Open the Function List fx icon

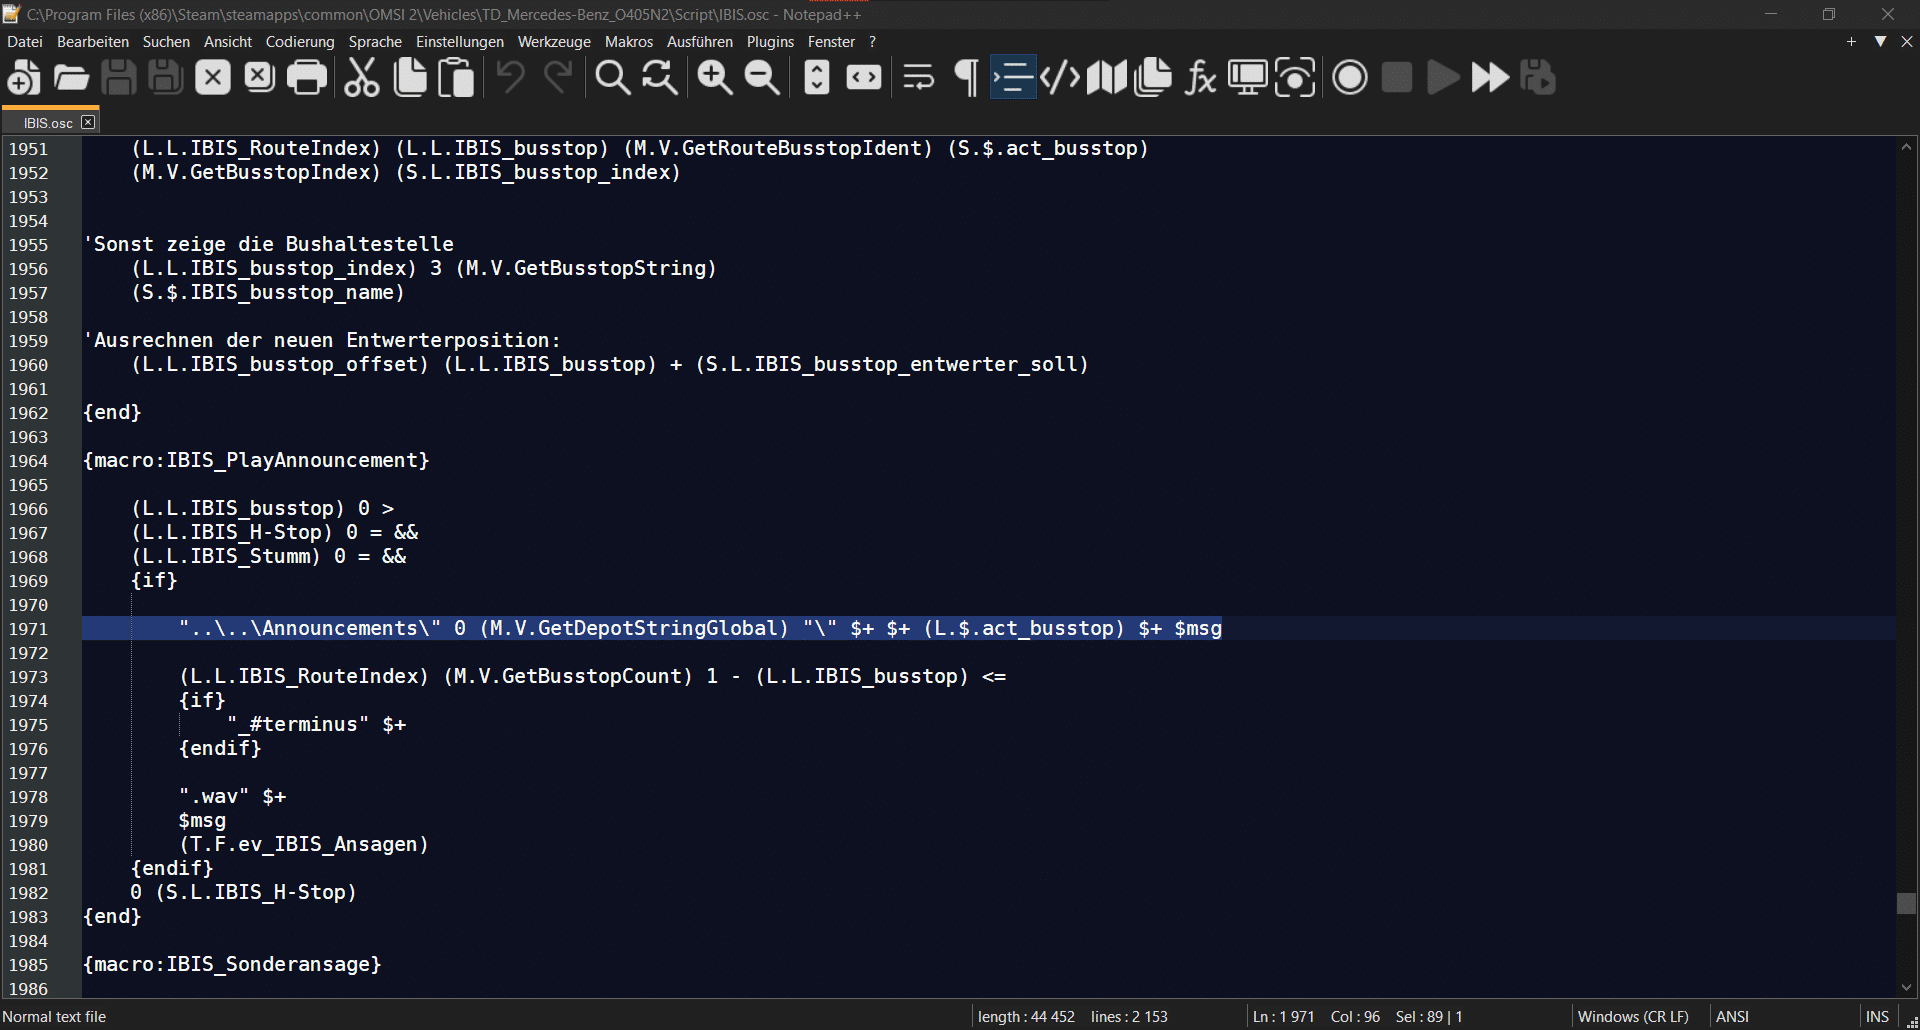coord(1200,78)
